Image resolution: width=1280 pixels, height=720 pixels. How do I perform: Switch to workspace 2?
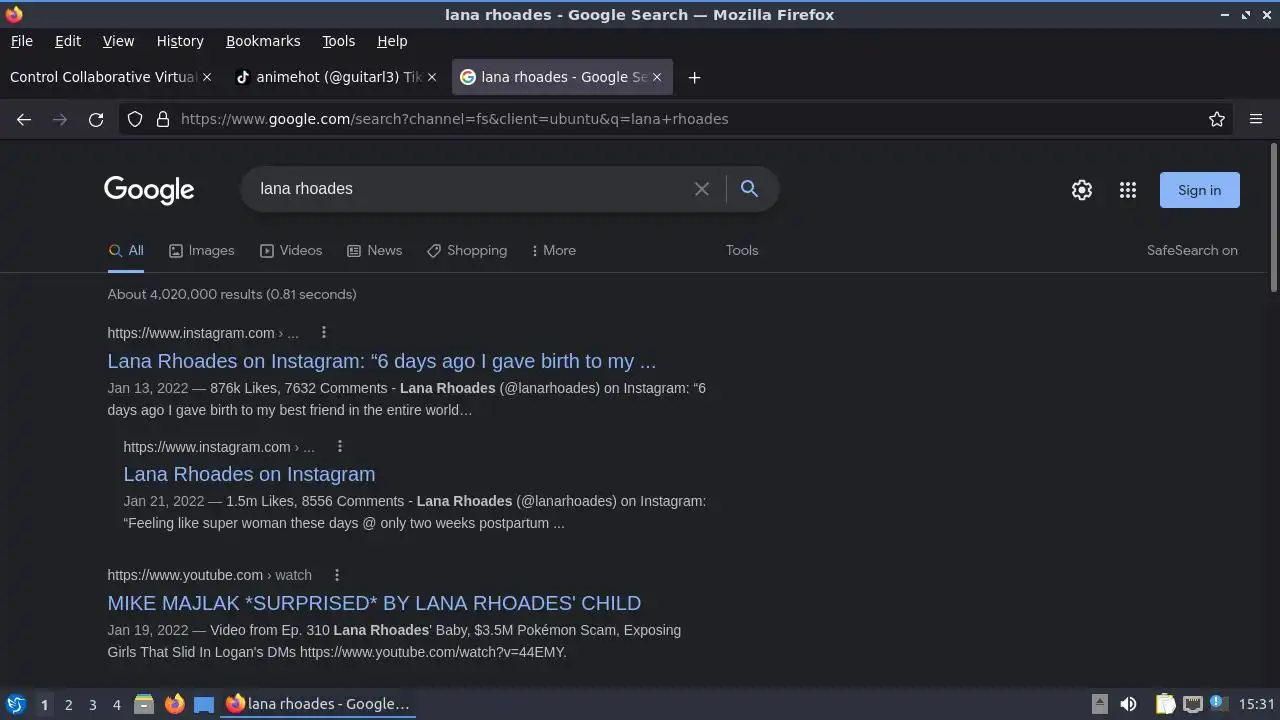coord(68,705)
